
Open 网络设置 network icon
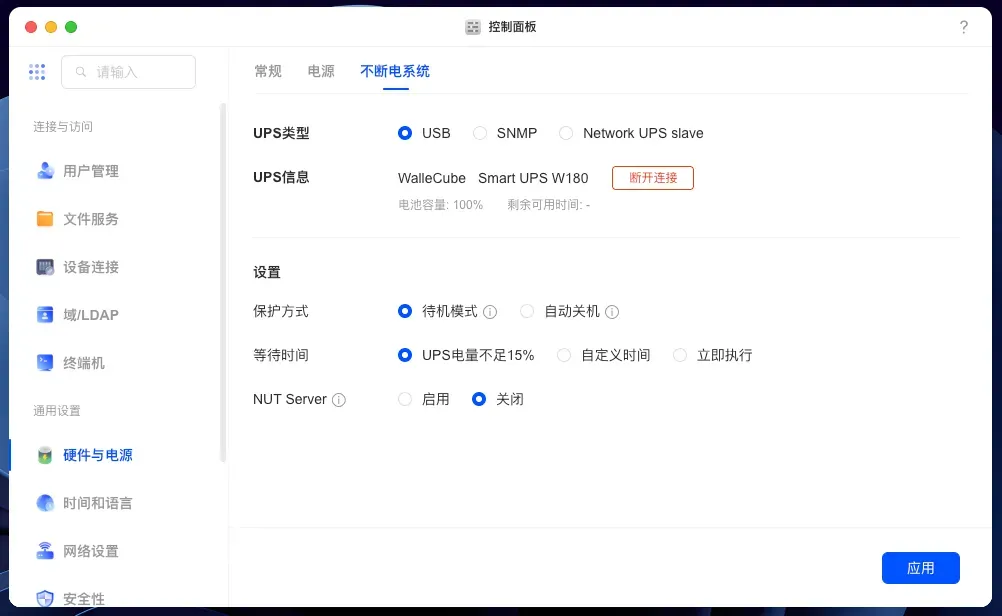(x=45, y=551)
